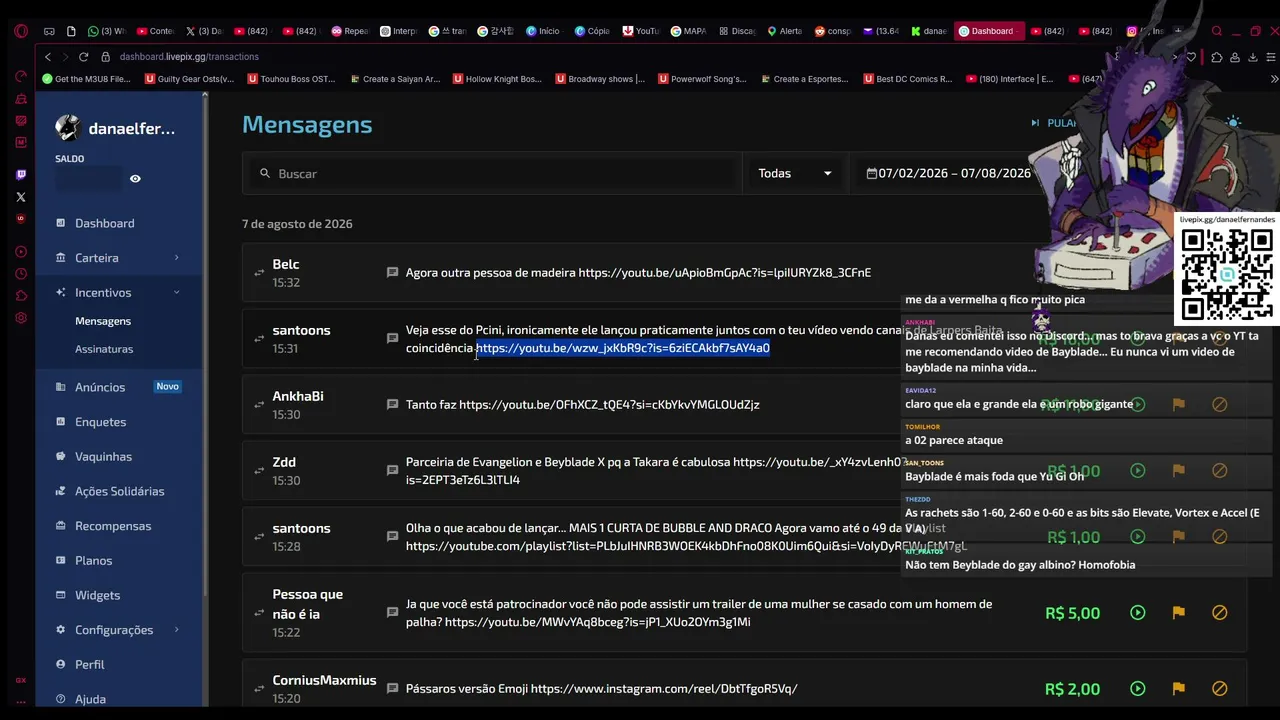The image size is (1280, 720).
Task: Open the date range picker
Action: 948,173
